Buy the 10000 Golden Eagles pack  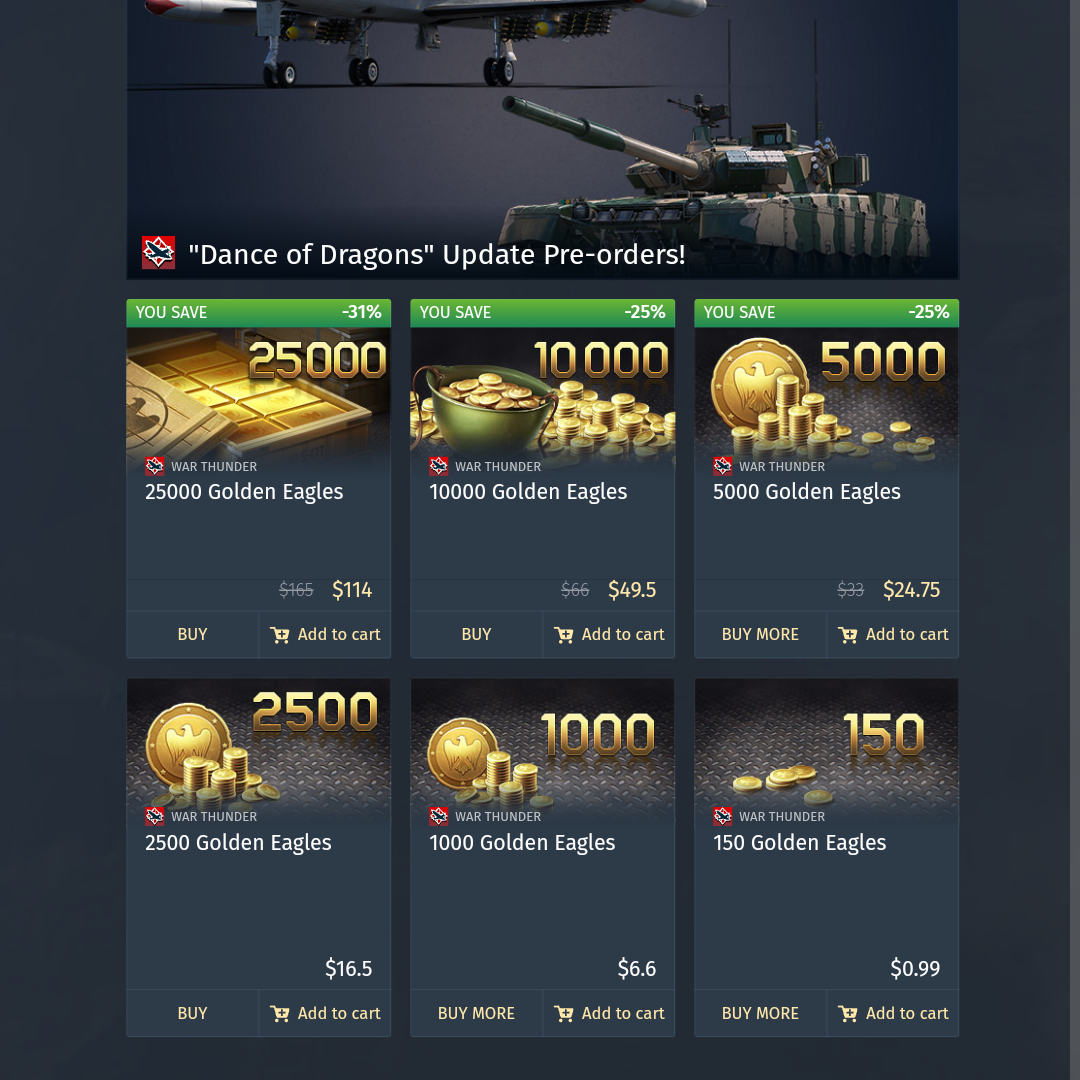476,634
